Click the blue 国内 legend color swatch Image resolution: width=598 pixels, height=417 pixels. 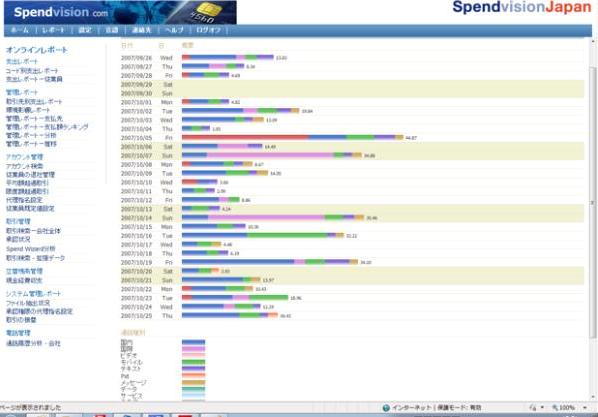193,342
